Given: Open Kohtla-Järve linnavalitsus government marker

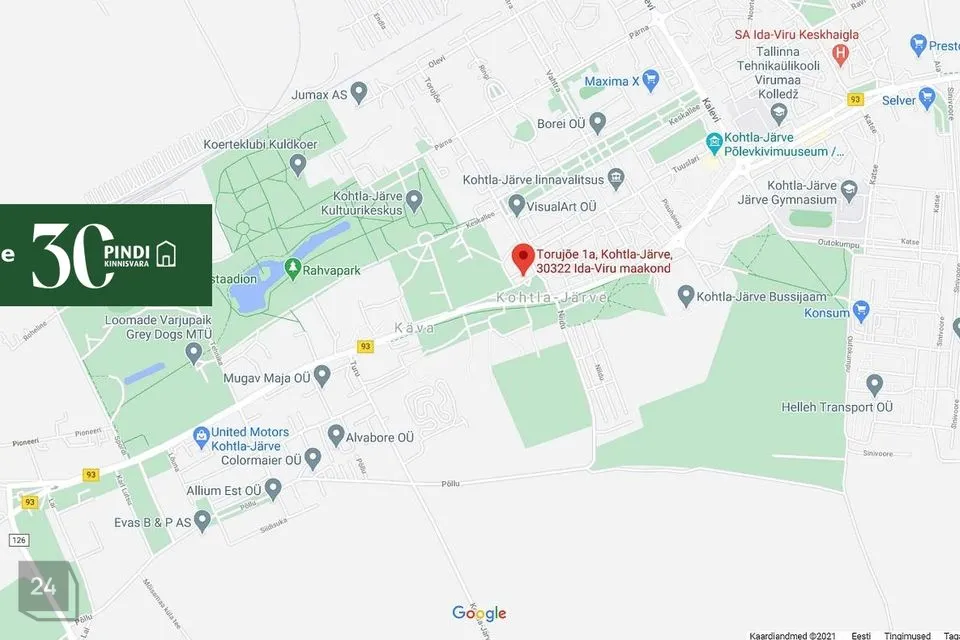Looking at the screenshot, I should tap(617, 179).
